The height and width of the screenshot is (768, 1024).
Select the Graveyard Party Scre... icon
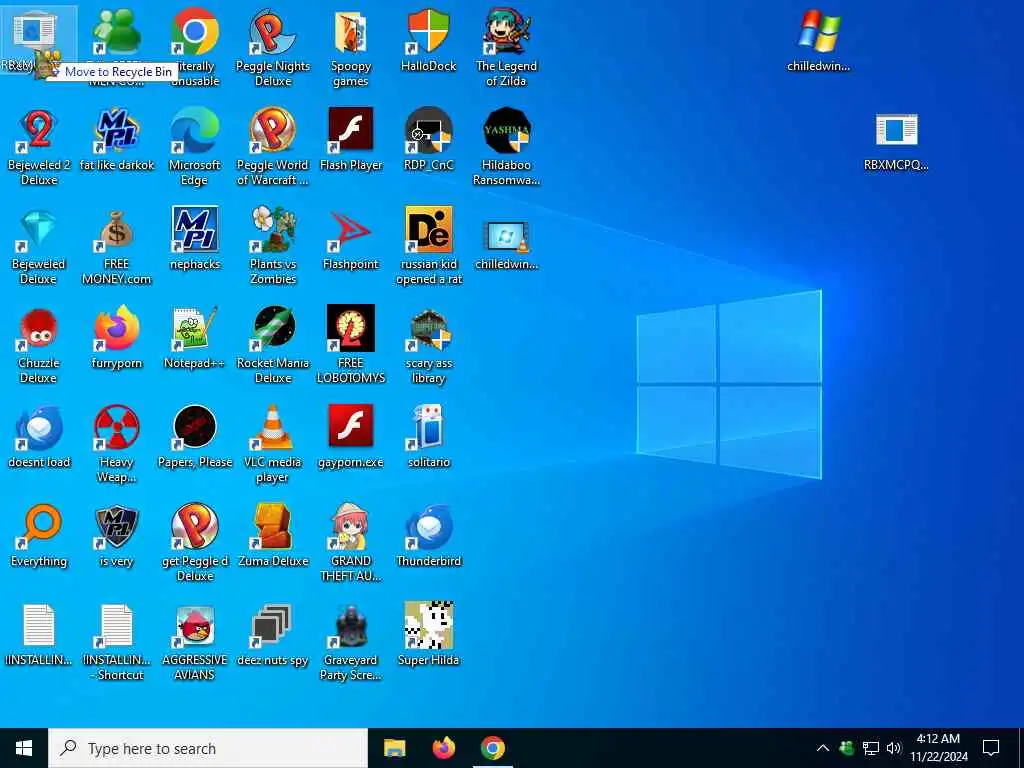click(351, 626)
